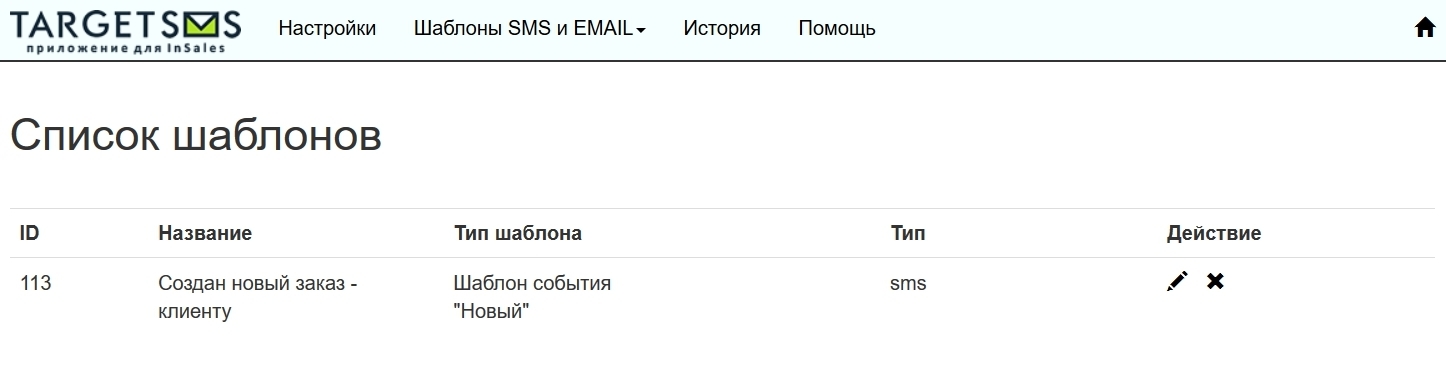1446x379 pixels.
Task: Click the Тип column header
Action: (908, 233)
